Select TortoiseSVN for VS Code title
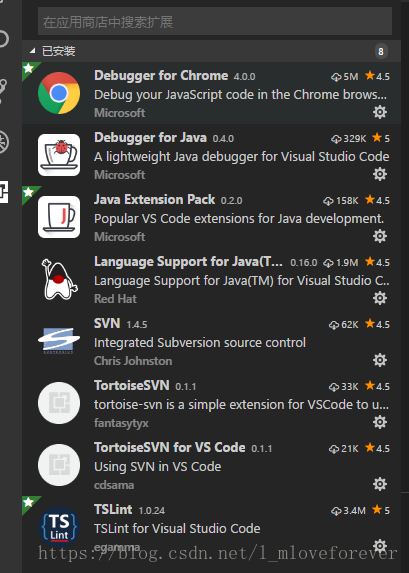Viewport: 409px width, 573px height. pos(170,448)
